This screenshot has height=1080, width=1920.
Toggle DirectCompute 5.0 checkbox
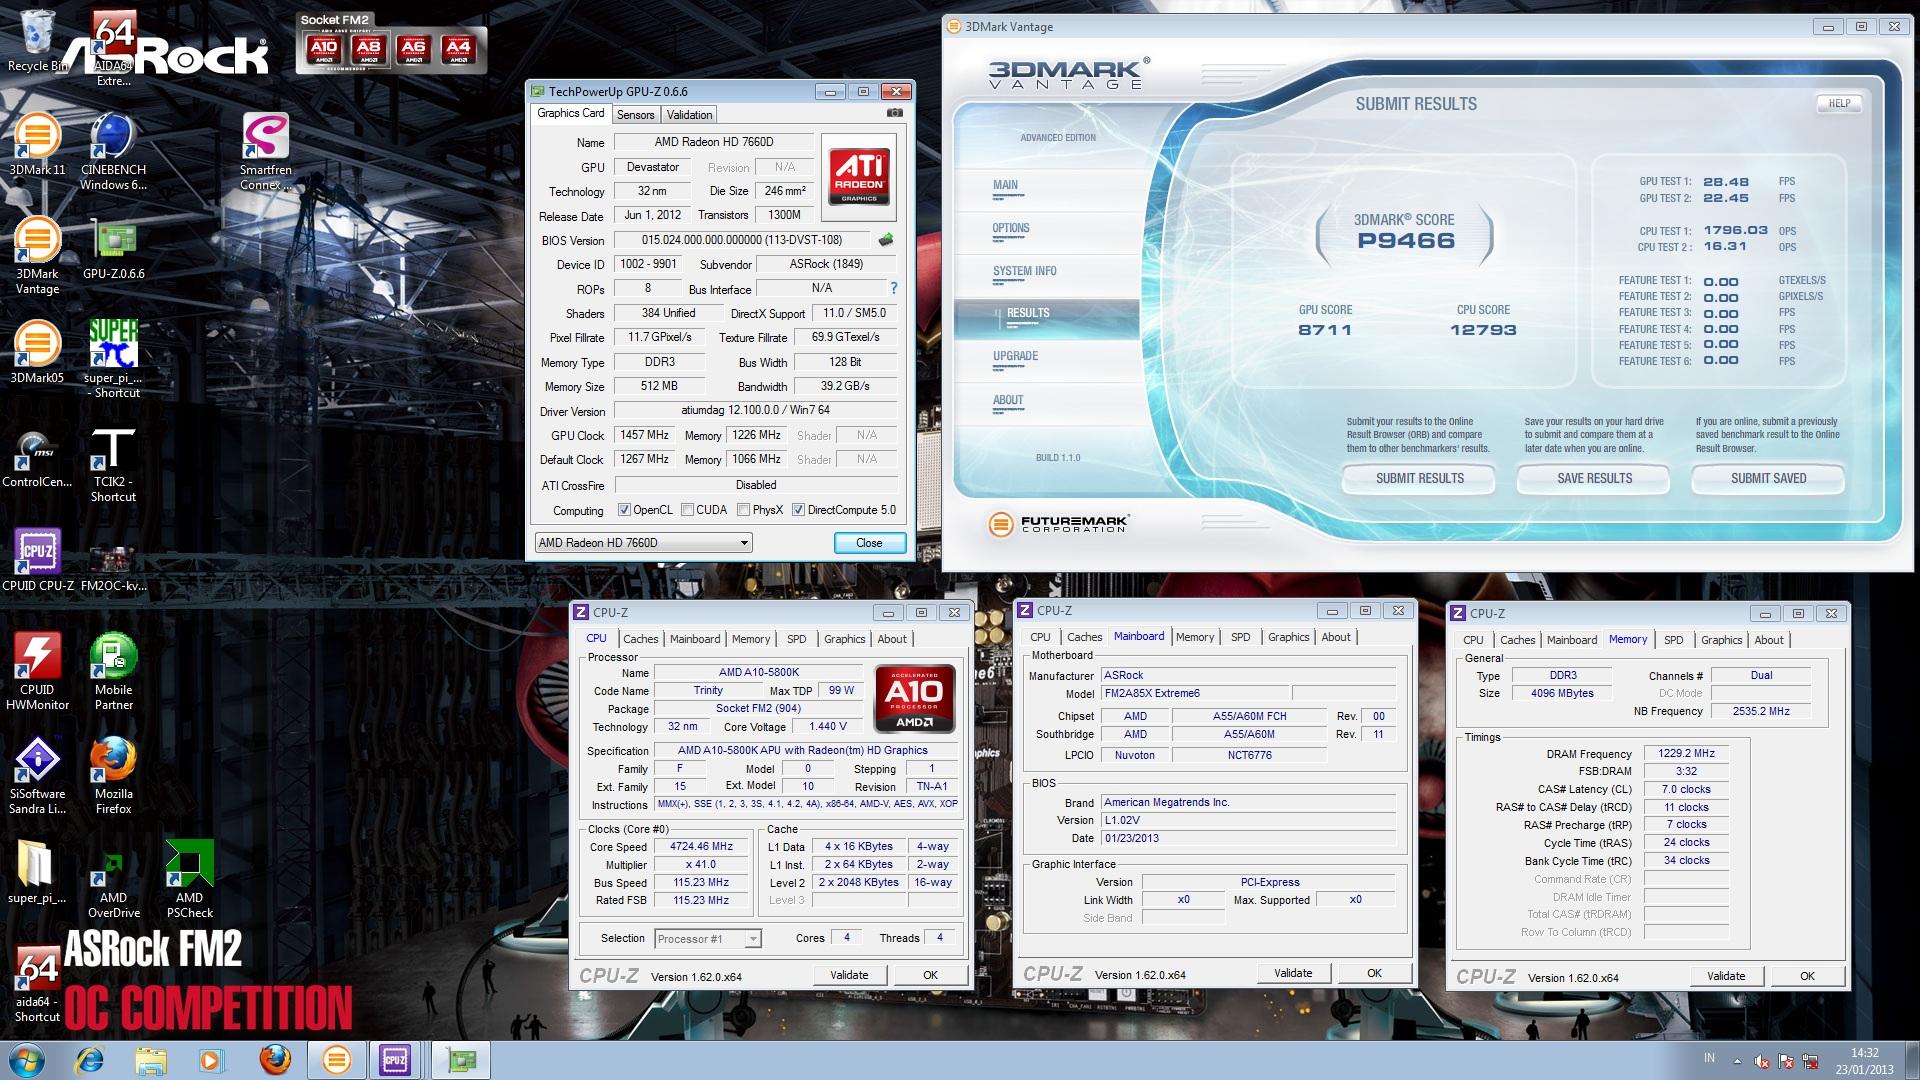pyautogui.click(x=798, y=510)
